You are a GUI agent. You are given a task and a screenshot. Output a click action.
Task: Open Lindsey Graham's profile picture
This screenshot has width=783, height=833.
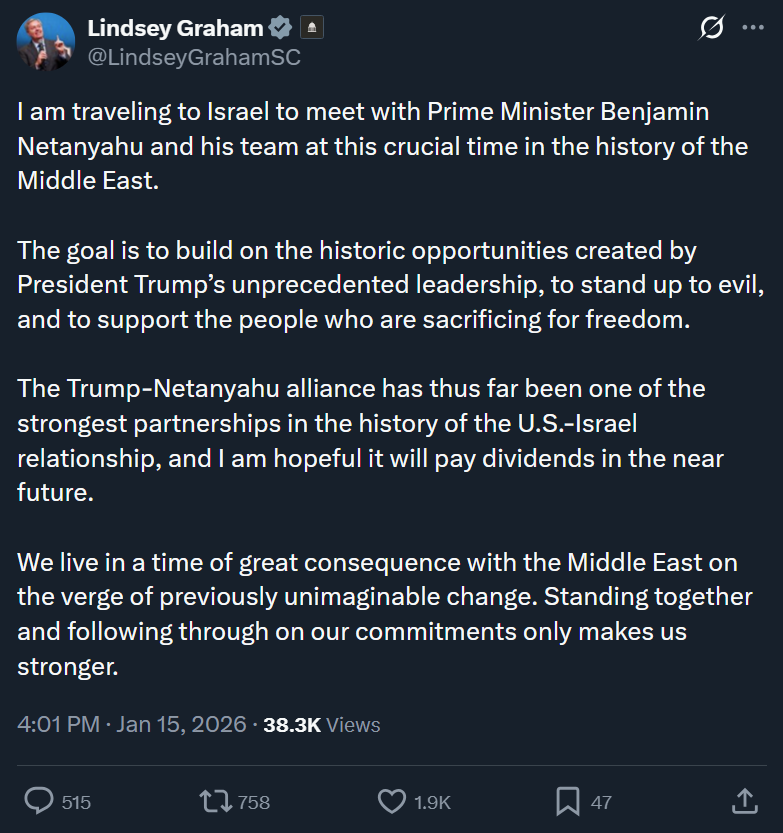coord(46,41)
